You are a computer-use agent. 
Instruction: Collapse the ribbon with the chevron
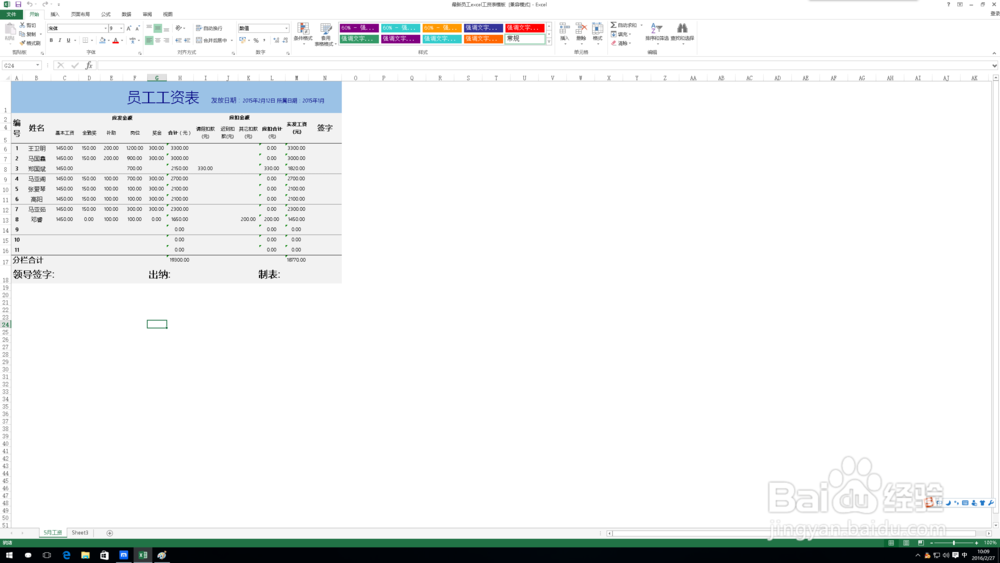coord(994,53)
